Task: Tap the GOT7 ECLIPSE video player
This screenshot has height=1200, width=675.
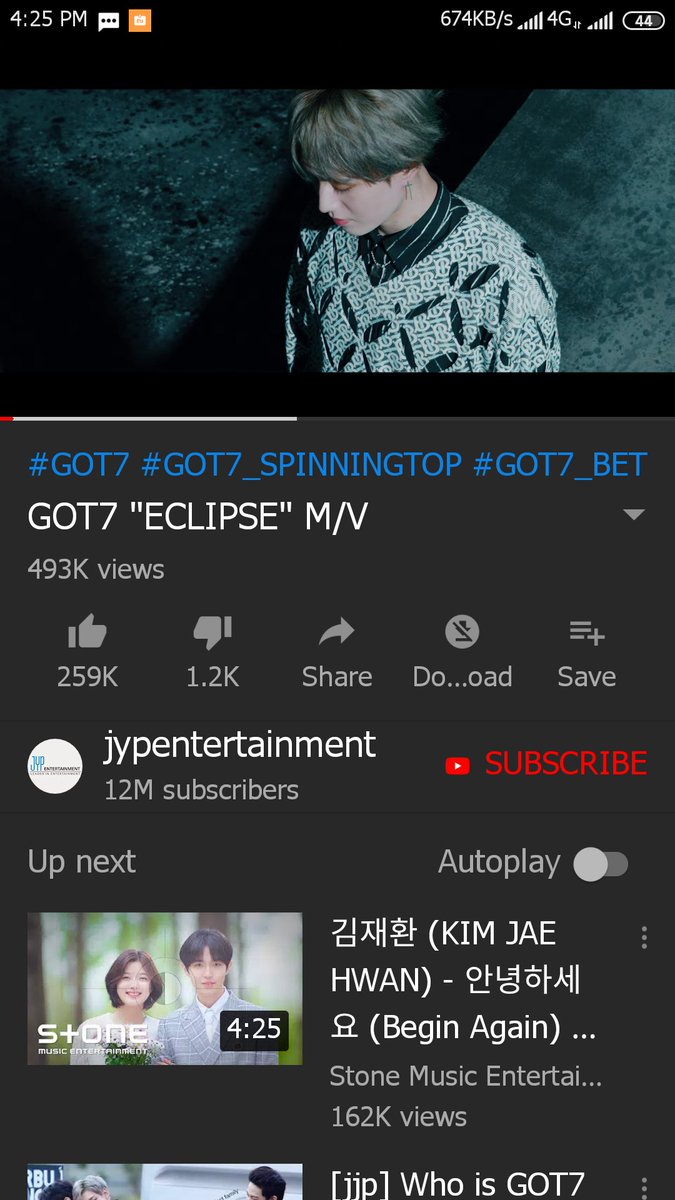Action: tap(337, 231)
